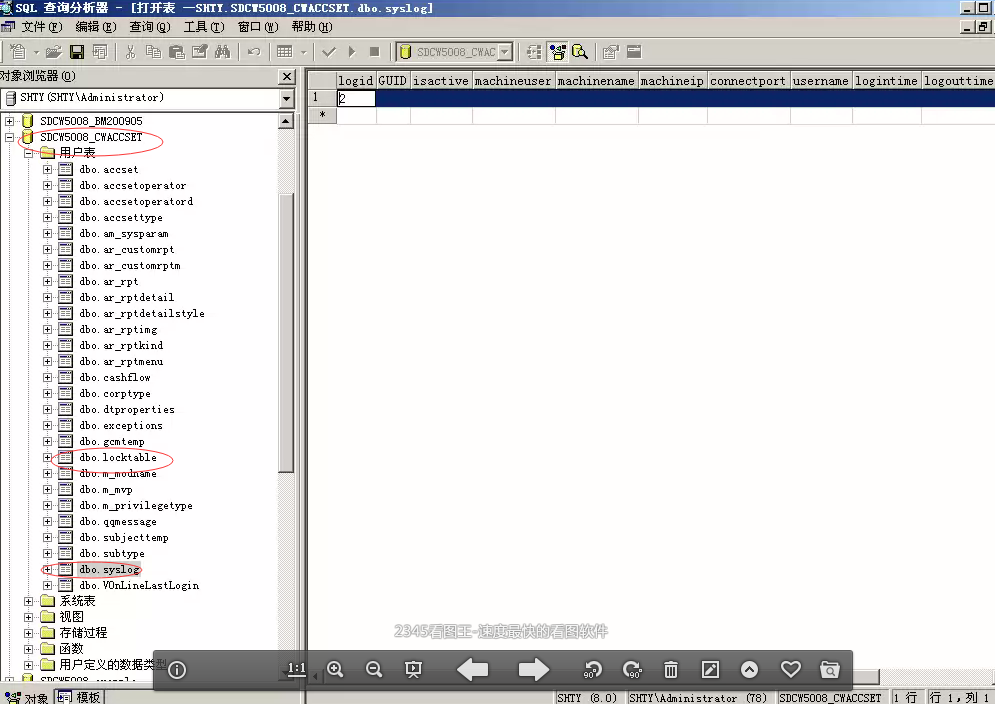The image size is (995, 704).
Task: Click the logid cell in row 1
Action: [356, 99]
